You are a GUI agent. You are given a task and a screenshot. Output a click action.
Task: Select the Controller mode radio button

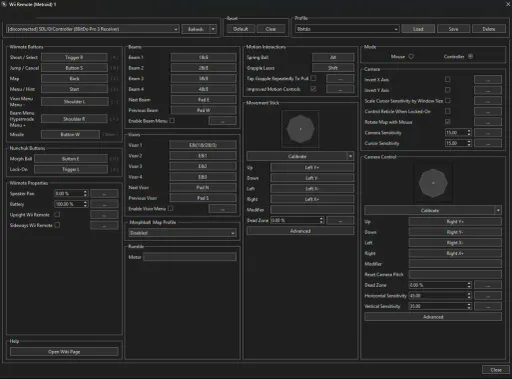coord(470,56)
